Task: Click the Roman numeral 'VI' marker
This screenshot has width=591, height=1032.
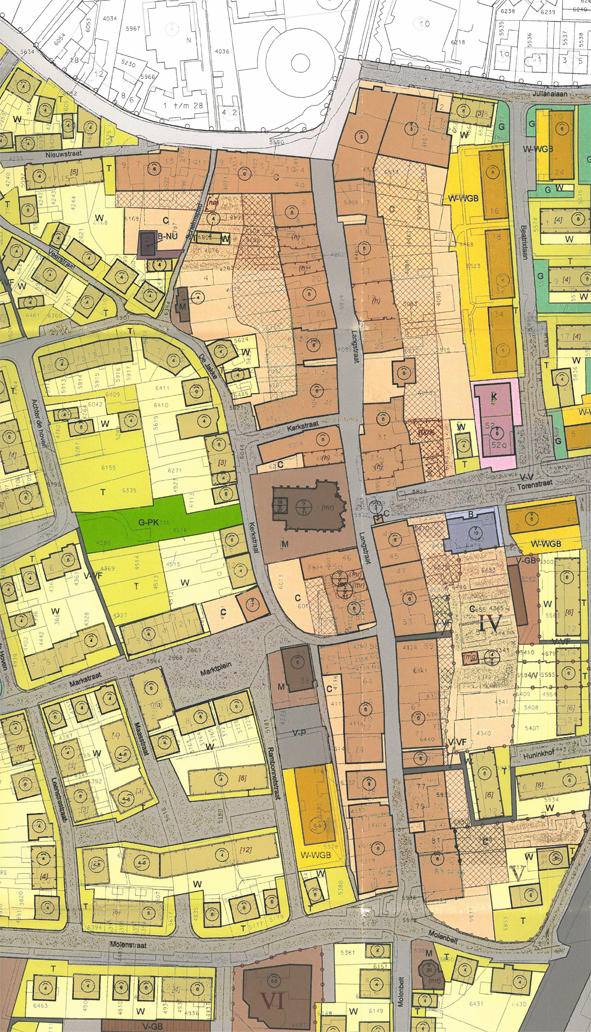Action: pos(272,1002)
